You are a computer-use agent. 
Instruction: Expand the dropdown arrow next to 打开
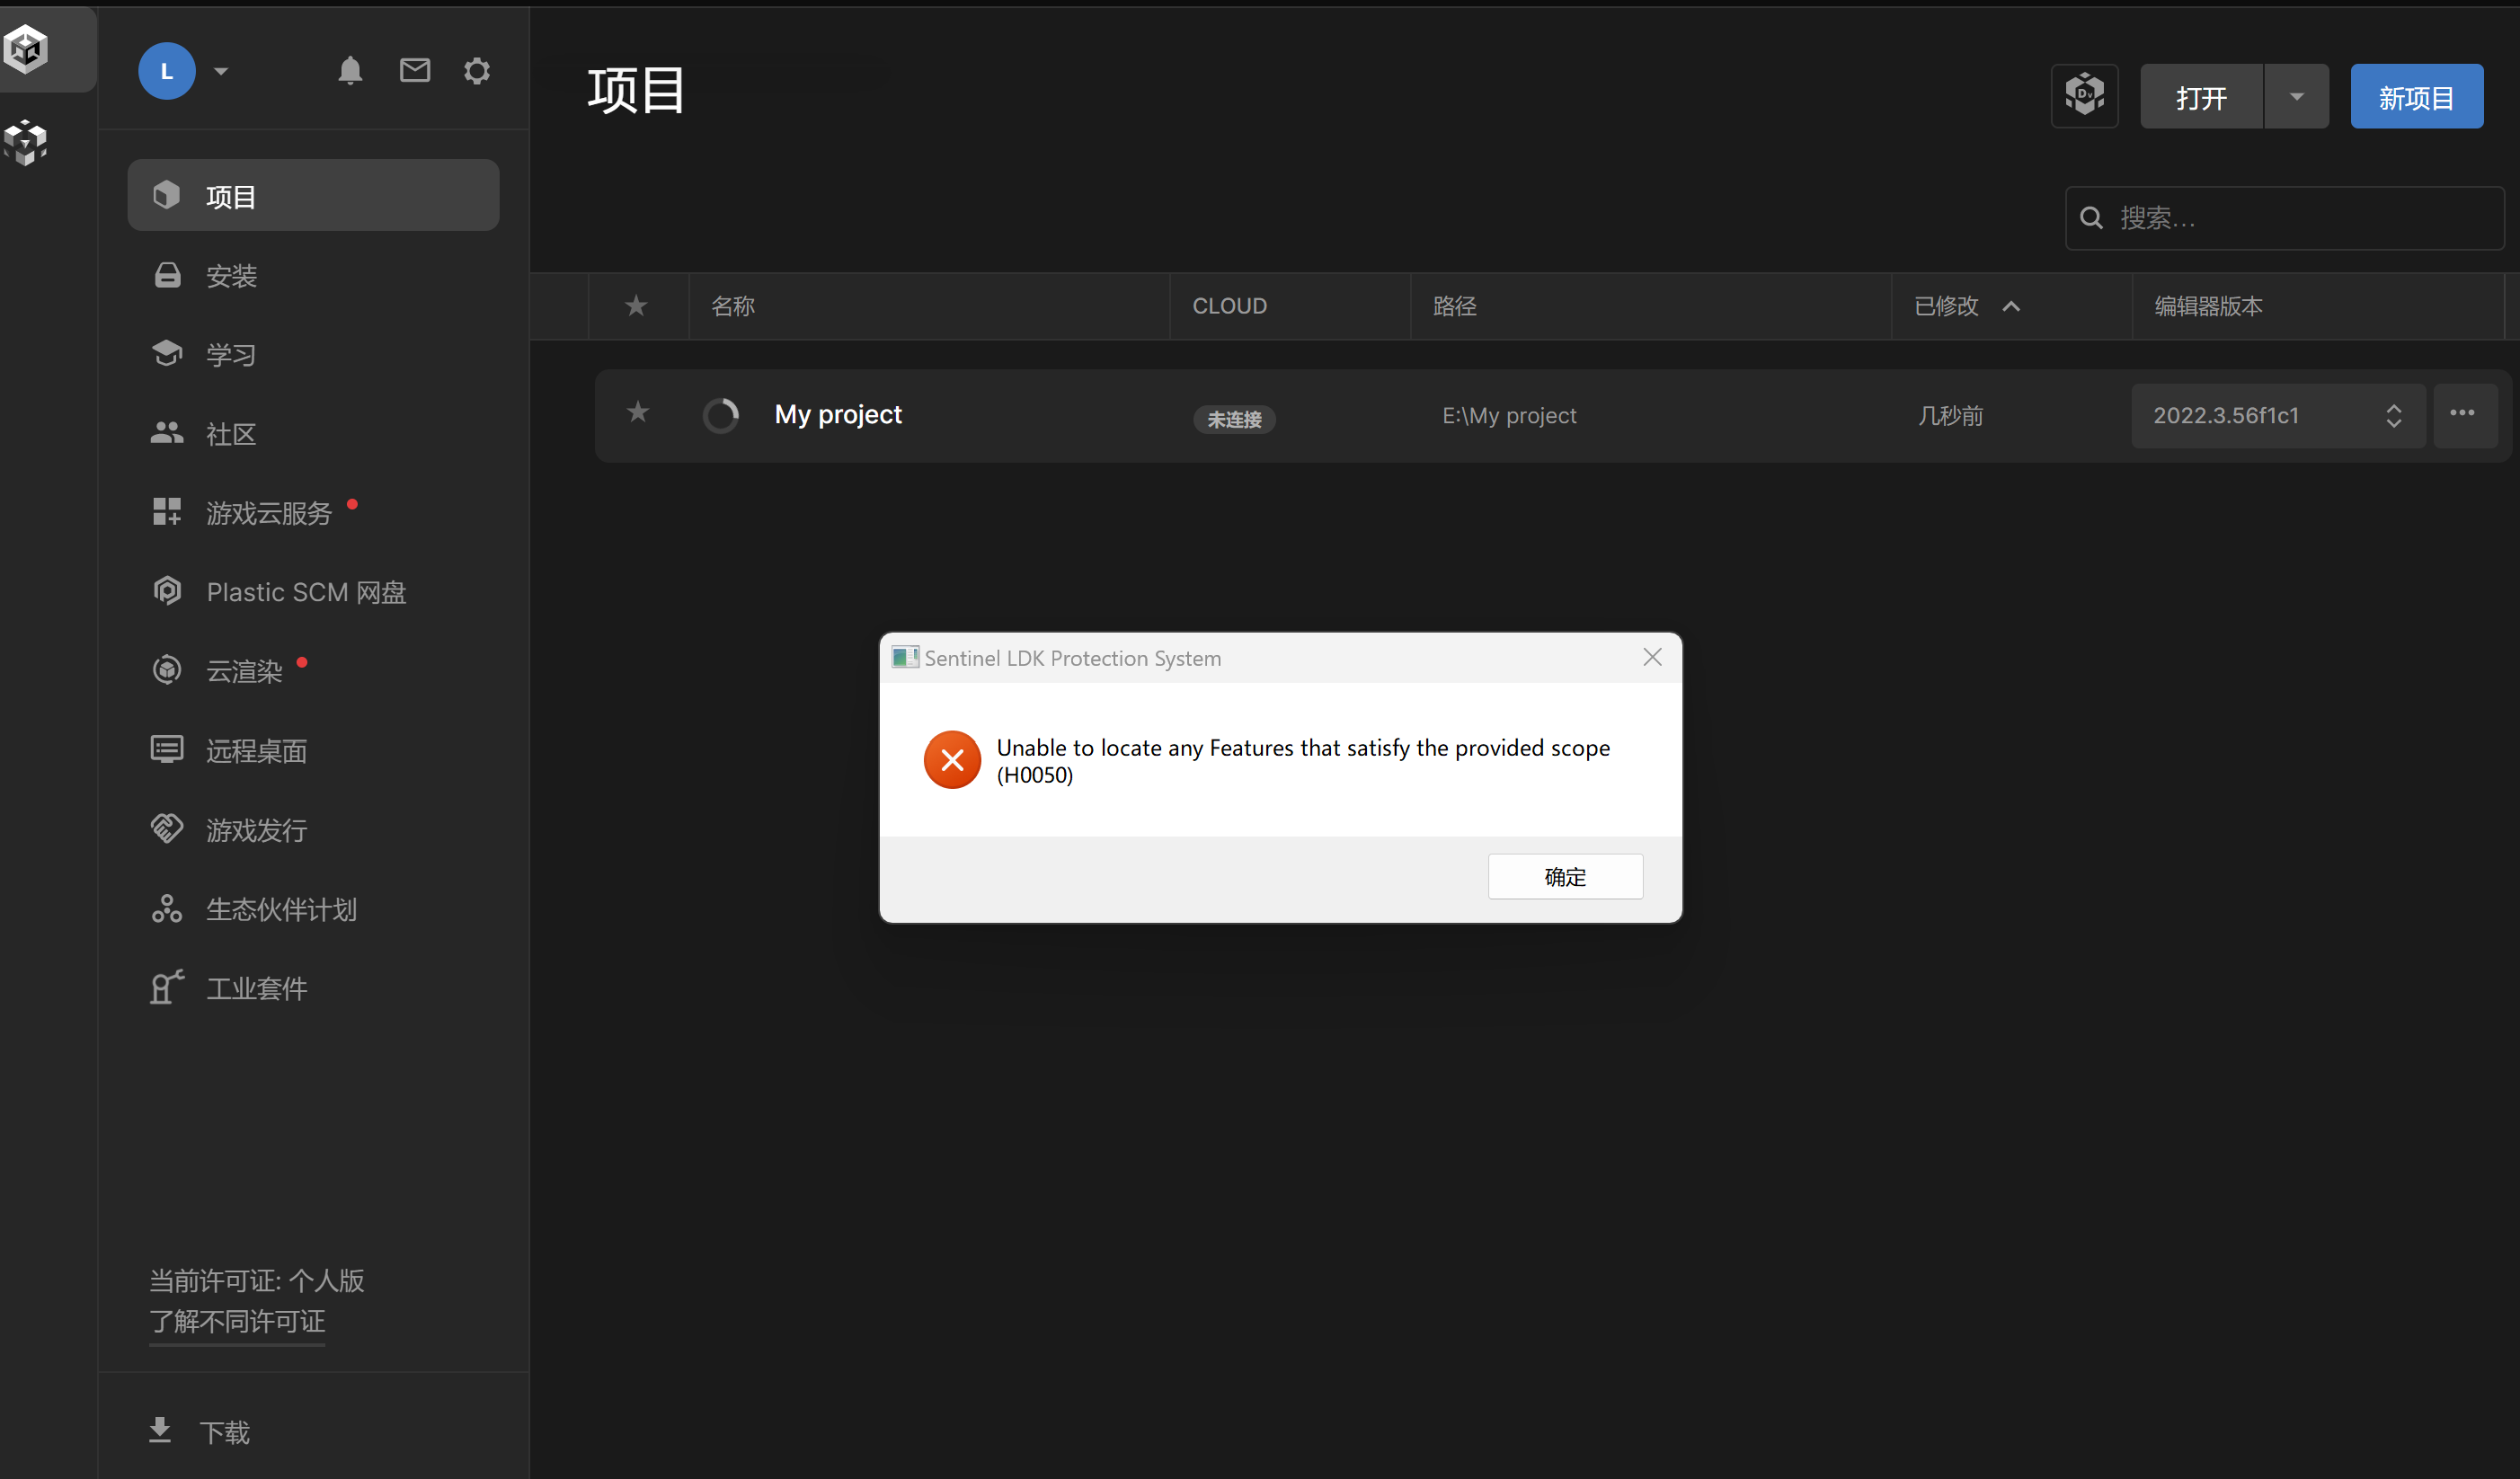[2296, 96]
